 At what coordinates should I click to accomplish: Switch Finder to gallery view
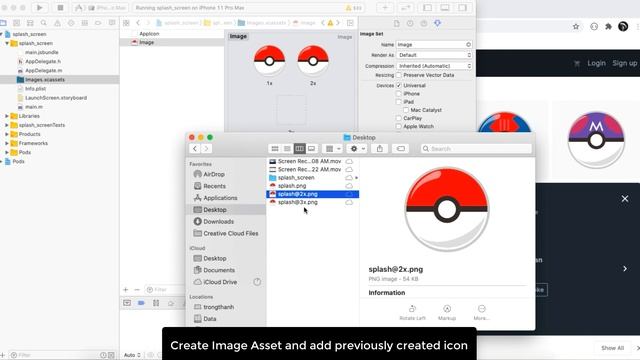(x=311, y=149)
